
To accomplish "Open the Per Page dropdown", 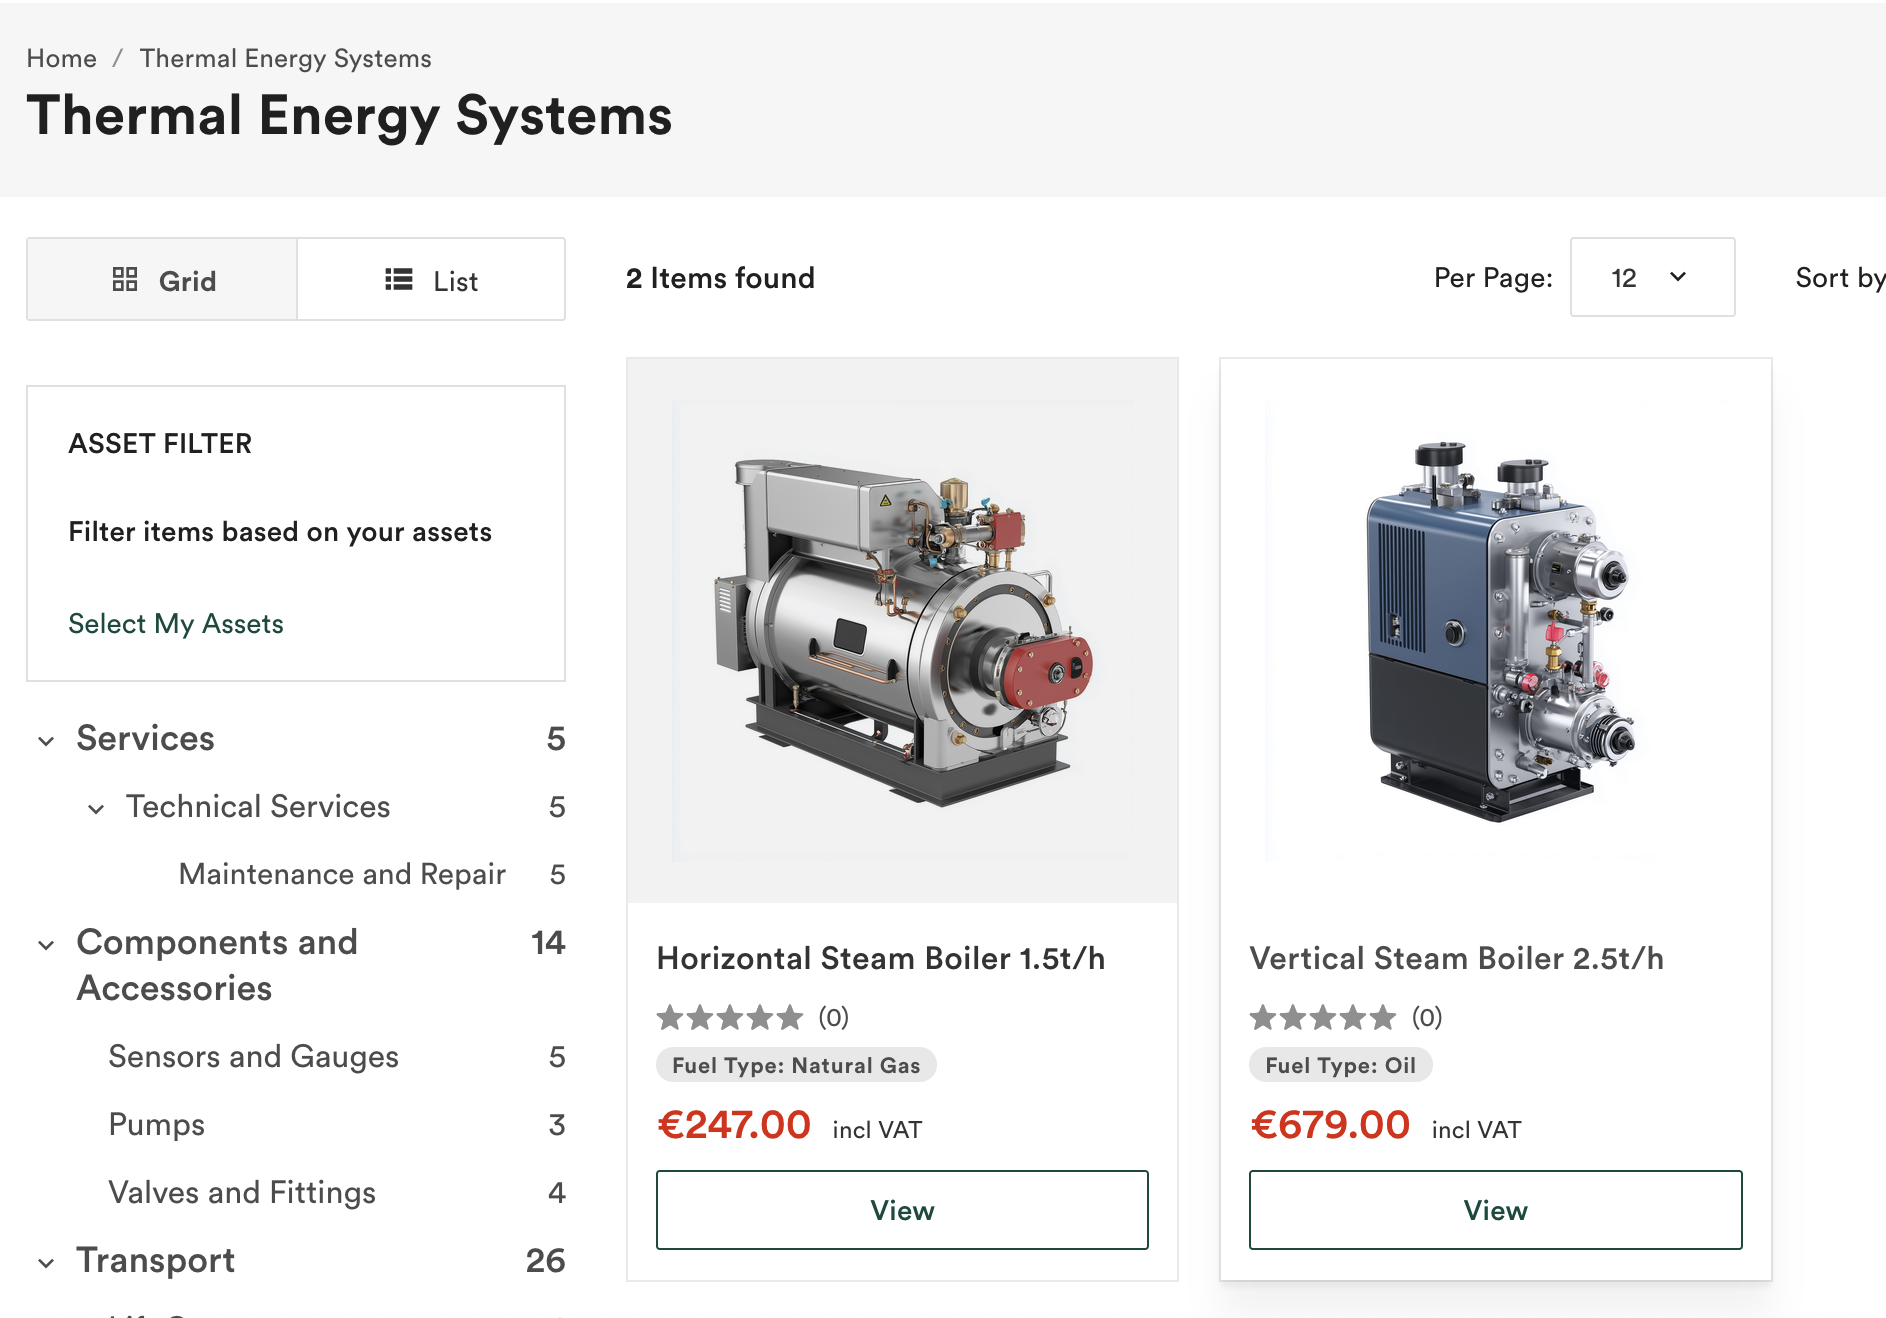I will 1652,278.
